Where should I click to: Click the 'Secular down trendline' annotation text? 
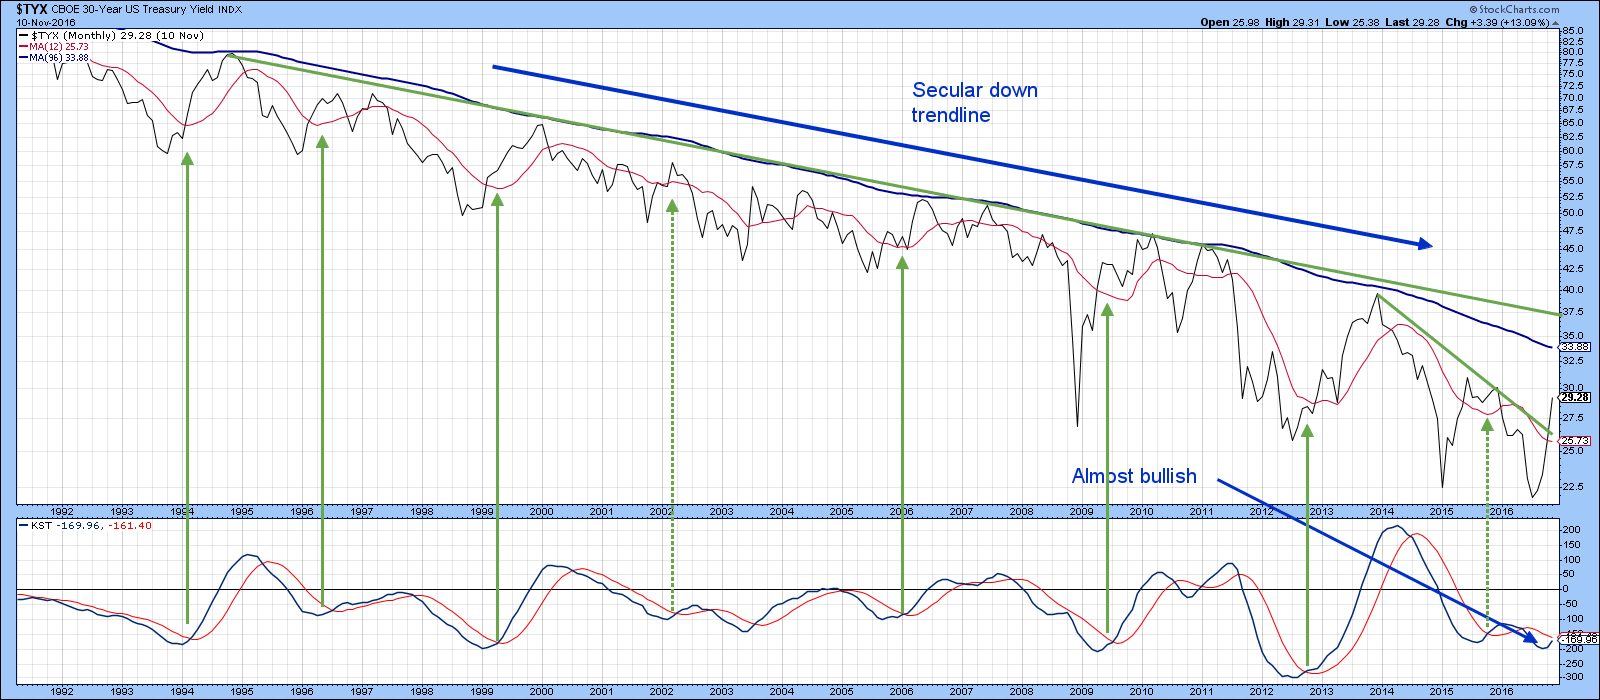pyautogui.click(x=974, y=102)
